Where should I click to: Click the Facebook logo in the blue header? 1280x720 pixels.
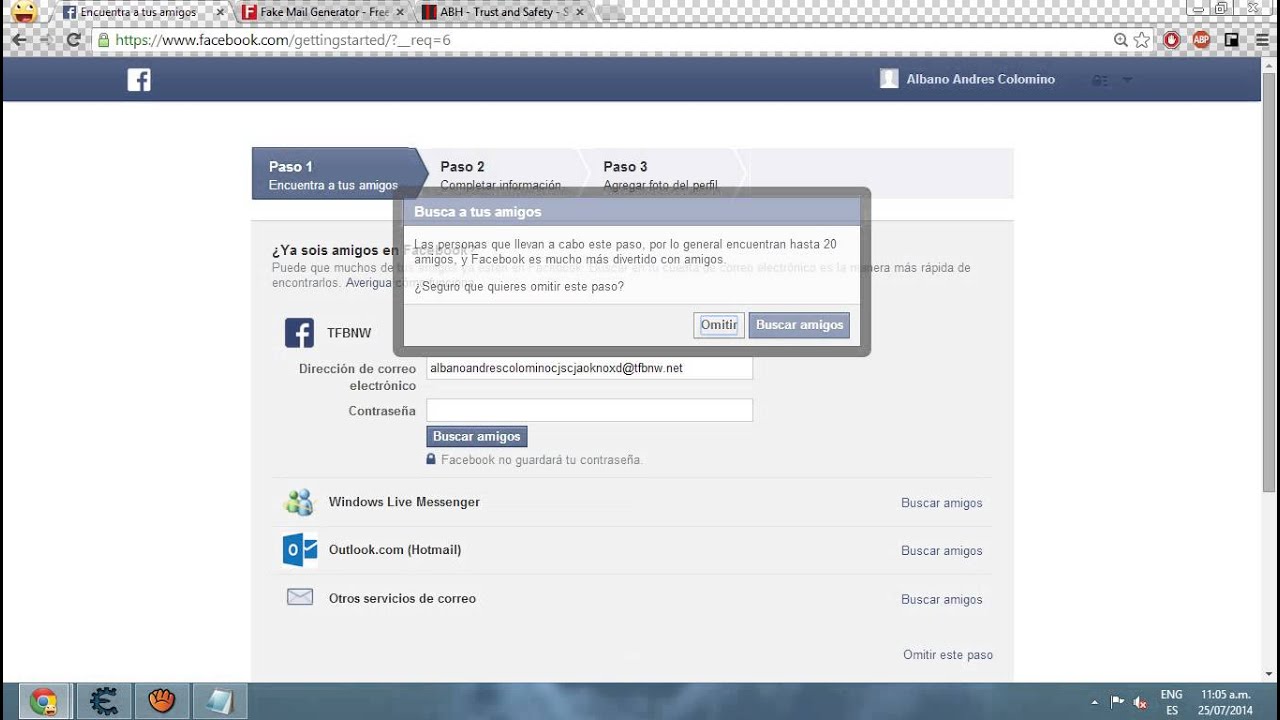(139, 80)
